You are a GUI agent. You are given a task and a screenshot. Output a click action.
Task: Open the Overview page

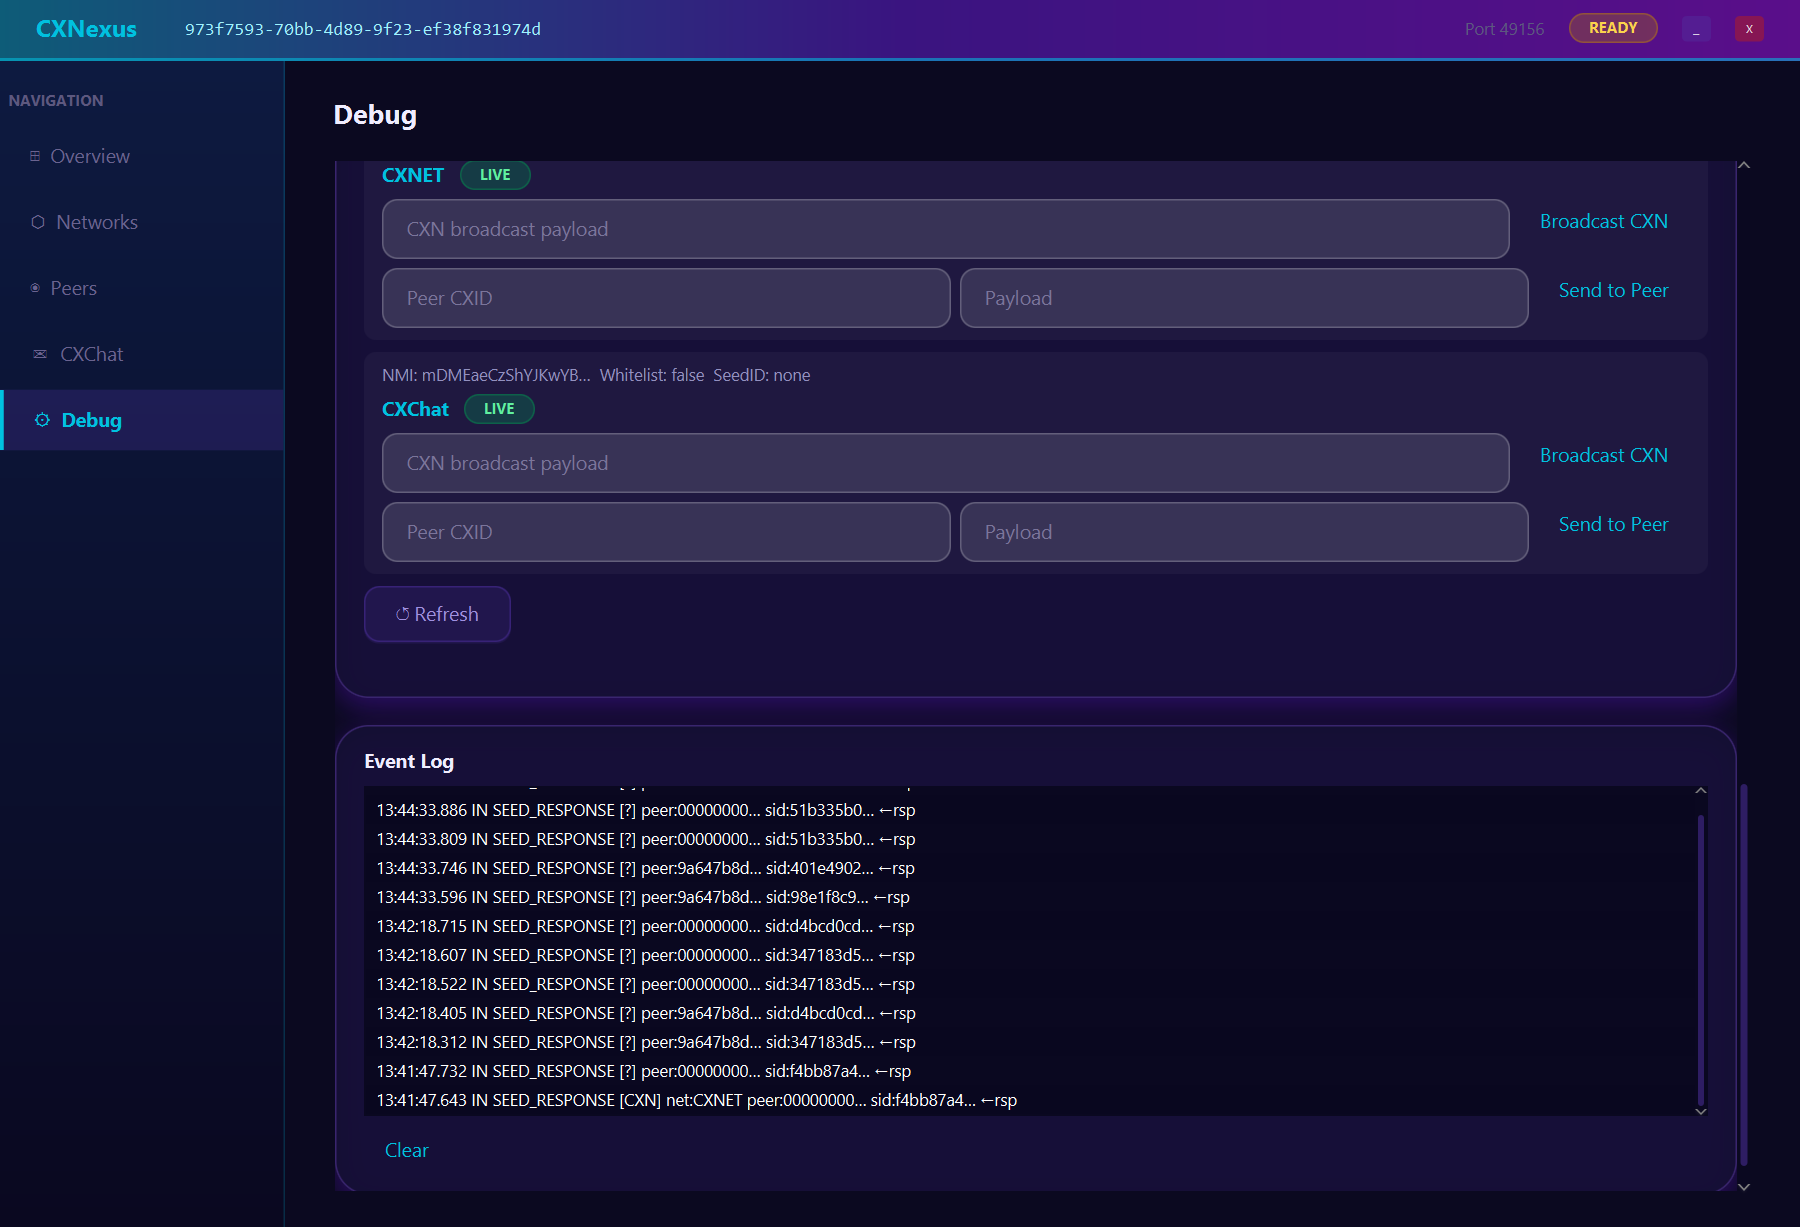(x=142, y=156)
